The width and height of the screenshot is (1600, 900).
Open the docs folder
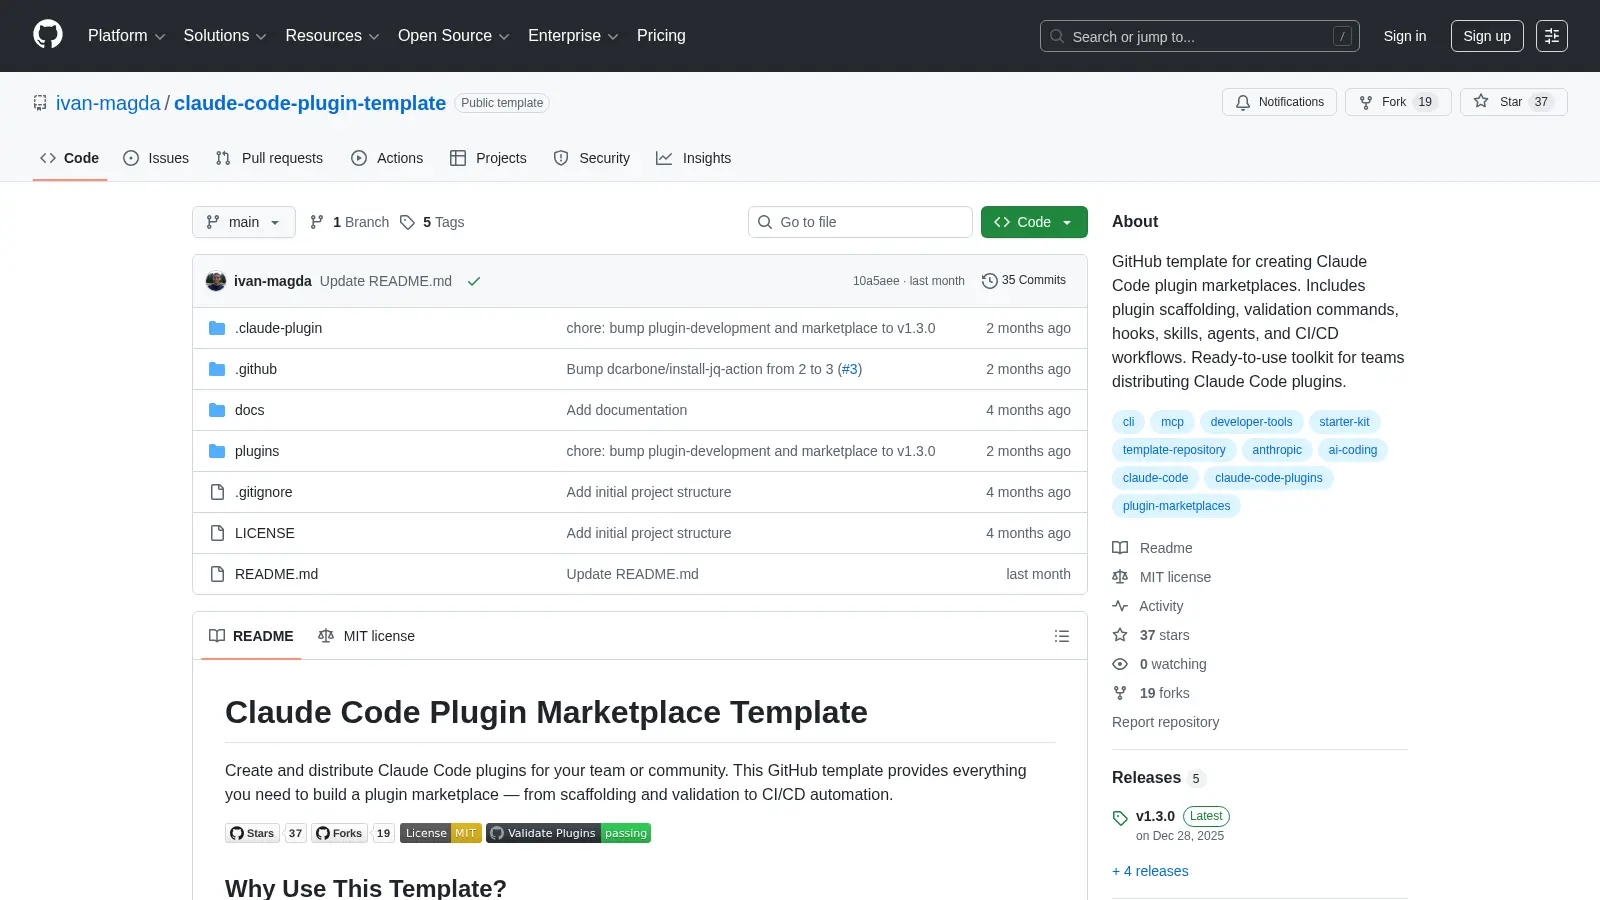(x=250, y=410)
